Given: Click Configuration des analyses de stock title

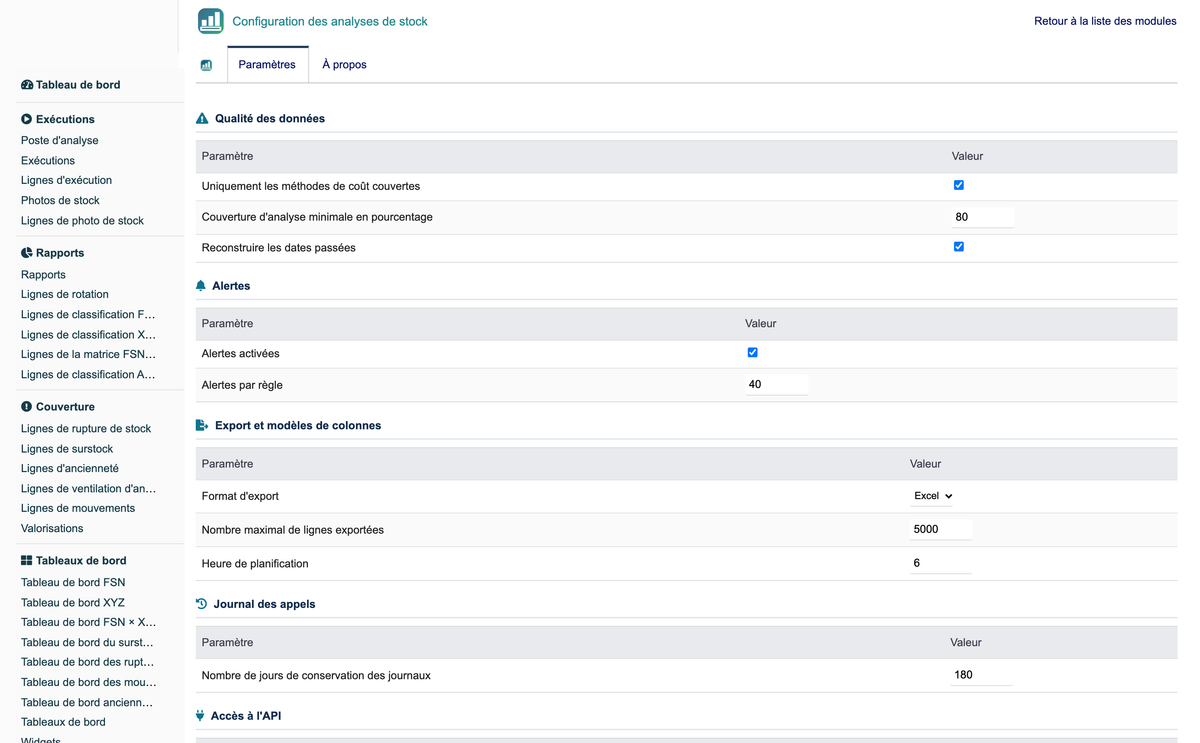Looking at the screenshot, I should 330,21.
